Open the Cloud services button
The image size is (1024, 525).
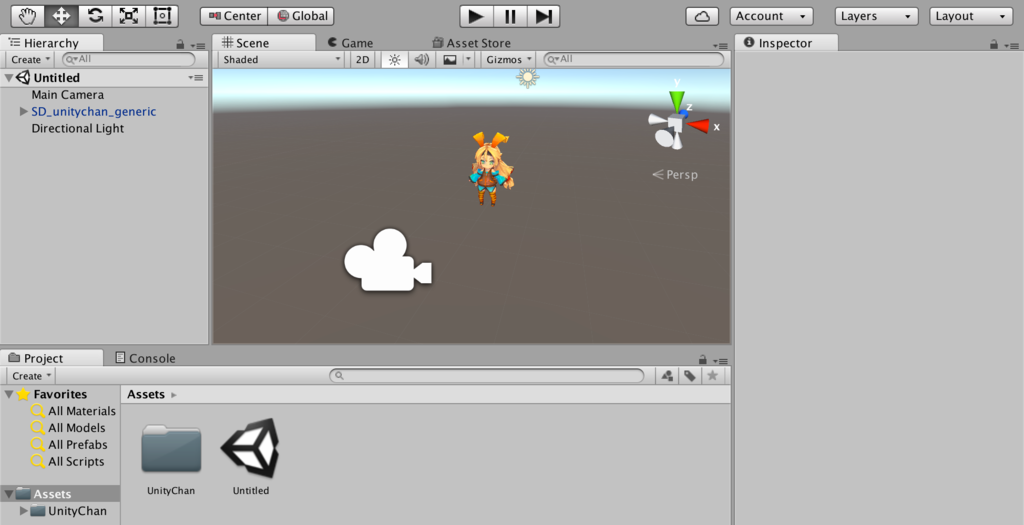coord(702,16)
